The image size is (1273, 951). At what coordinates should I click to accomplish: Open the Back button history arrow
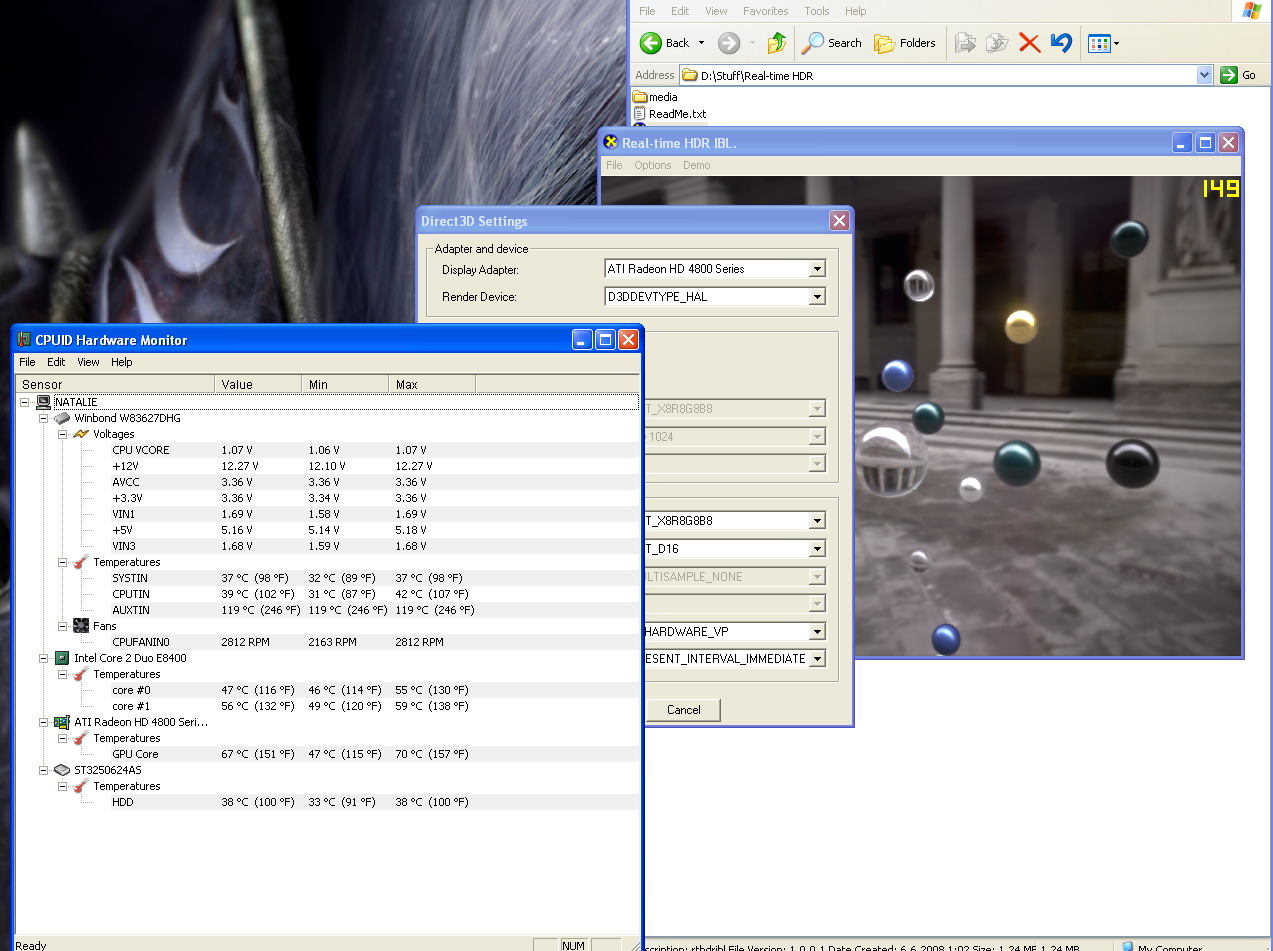coord(701,43)
